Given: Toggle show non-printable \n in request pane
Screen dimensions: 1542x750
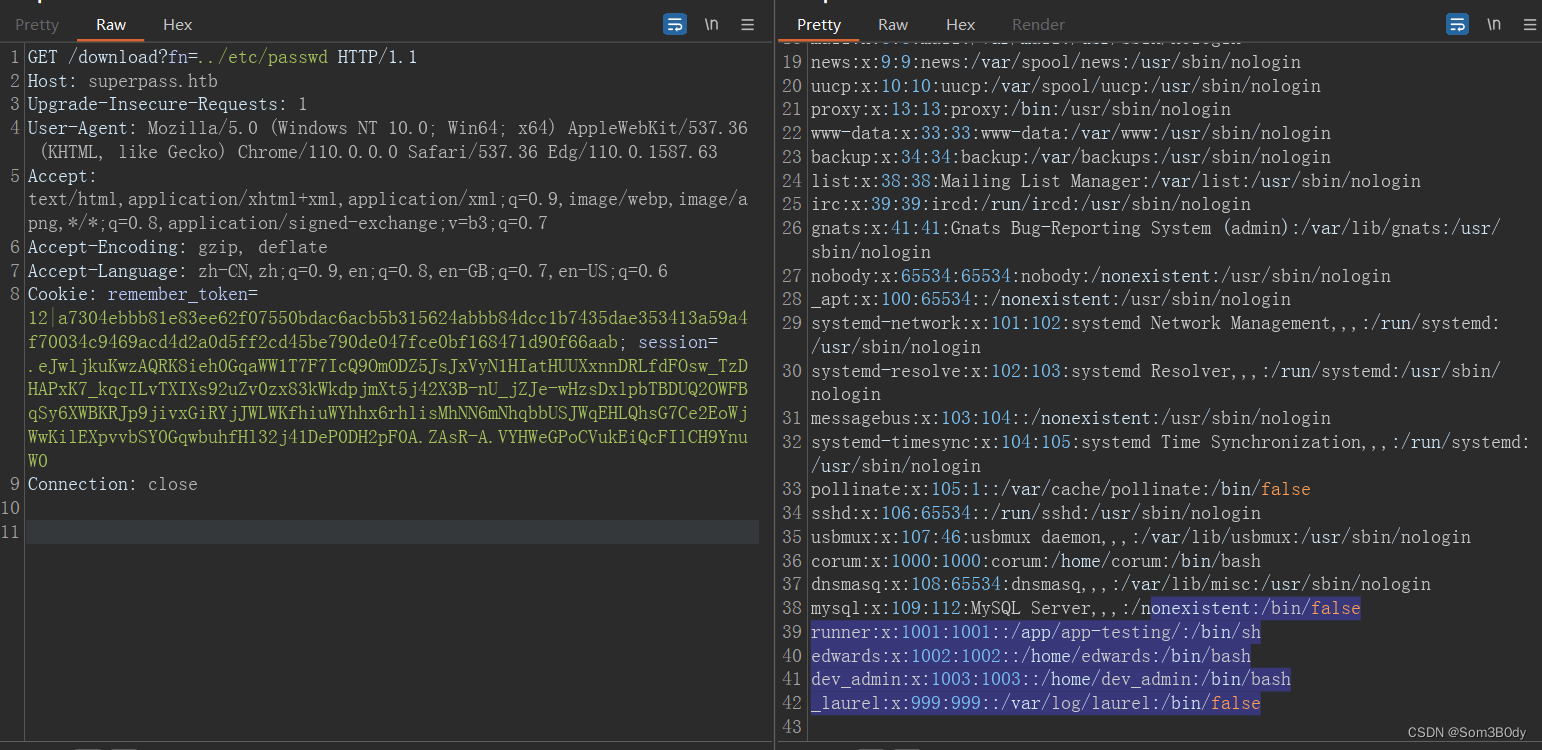Looking at the screenshot, I should click(711, 24).
